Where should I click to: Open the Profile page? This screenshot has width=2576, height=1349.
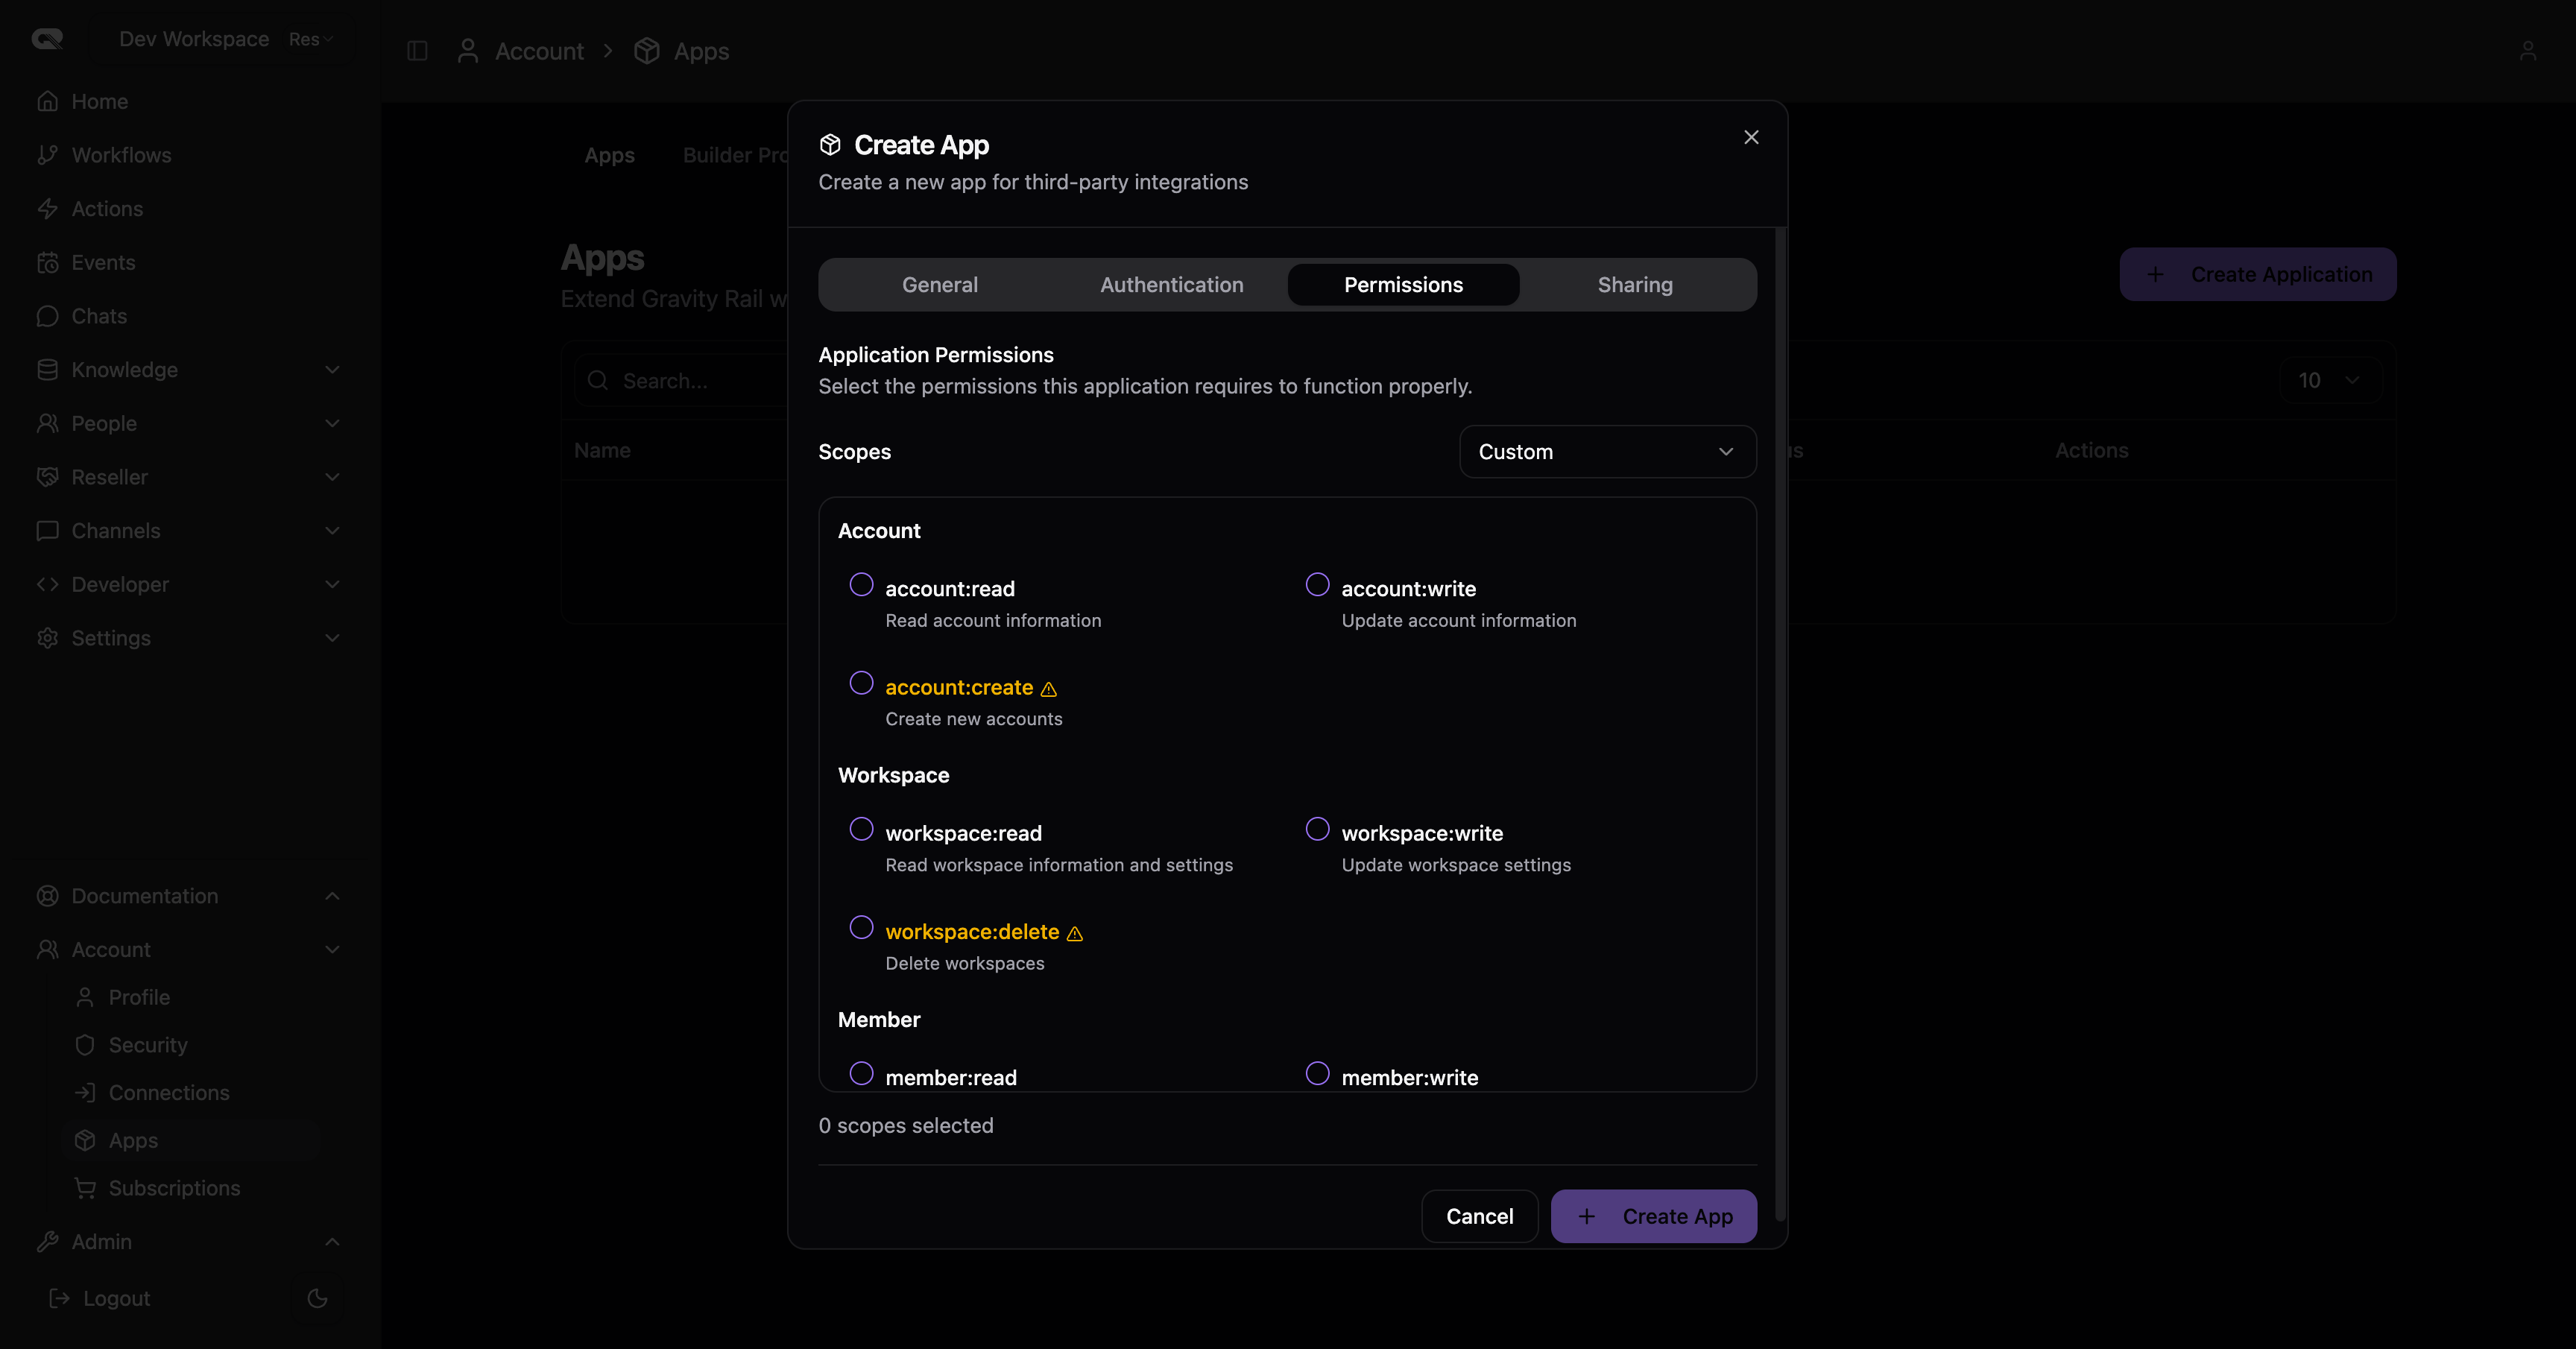pos(139,997)
